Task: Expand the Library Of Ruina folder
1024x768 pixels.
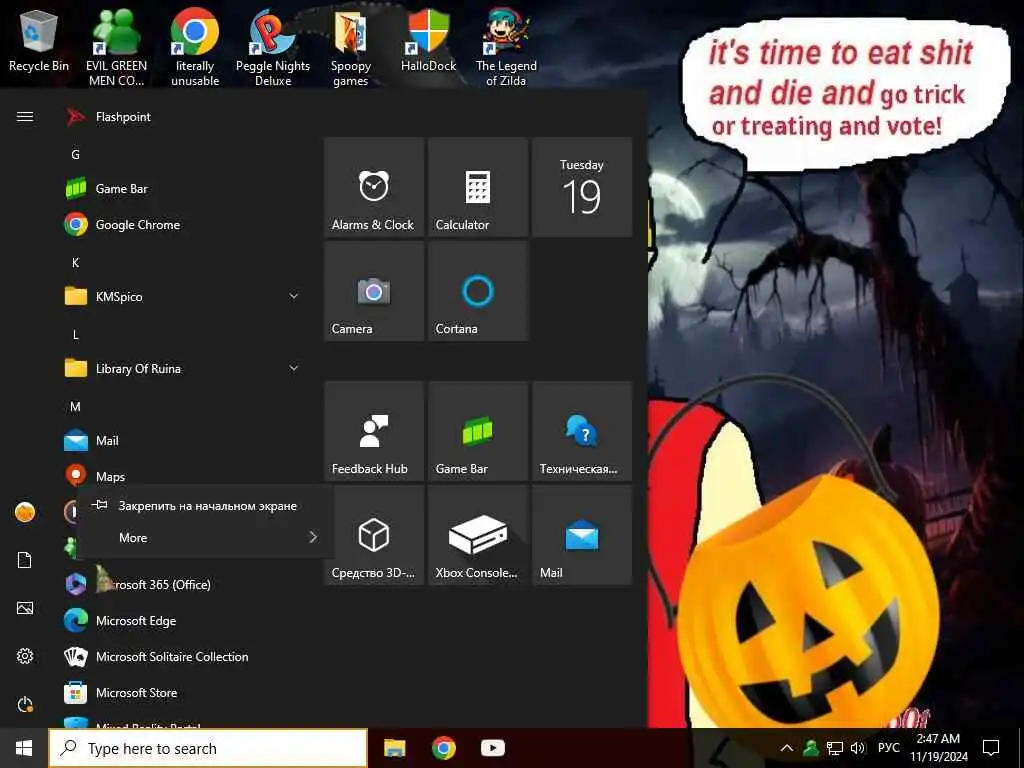Action: click(182, 368)
